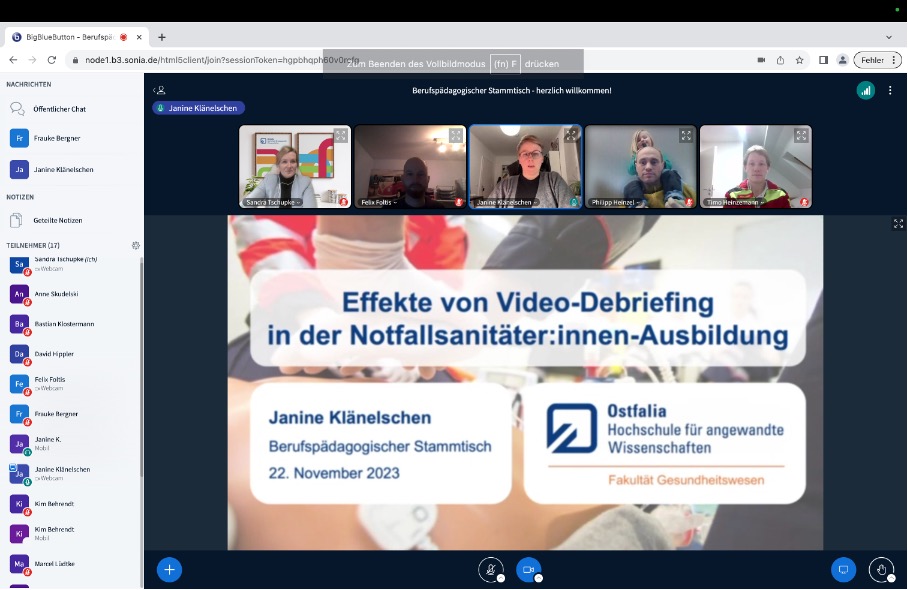Image resolution: width=908 pixels, height=590 pixels.
Task: Open Sandra Tschupke webcam name dropdown
Action: coord(273,203)
